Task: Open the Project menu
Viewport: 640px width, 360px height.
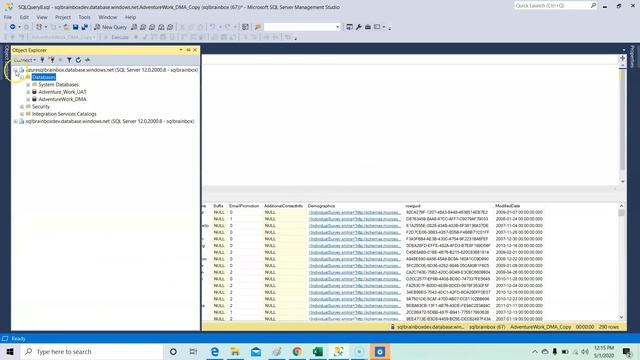Action: tap(63, 17)
